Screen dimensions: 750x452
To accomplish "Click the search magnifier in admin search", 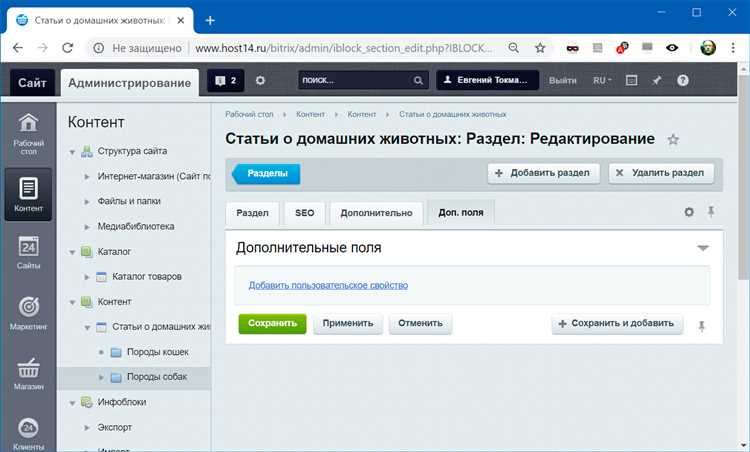I will click(418, 80).
